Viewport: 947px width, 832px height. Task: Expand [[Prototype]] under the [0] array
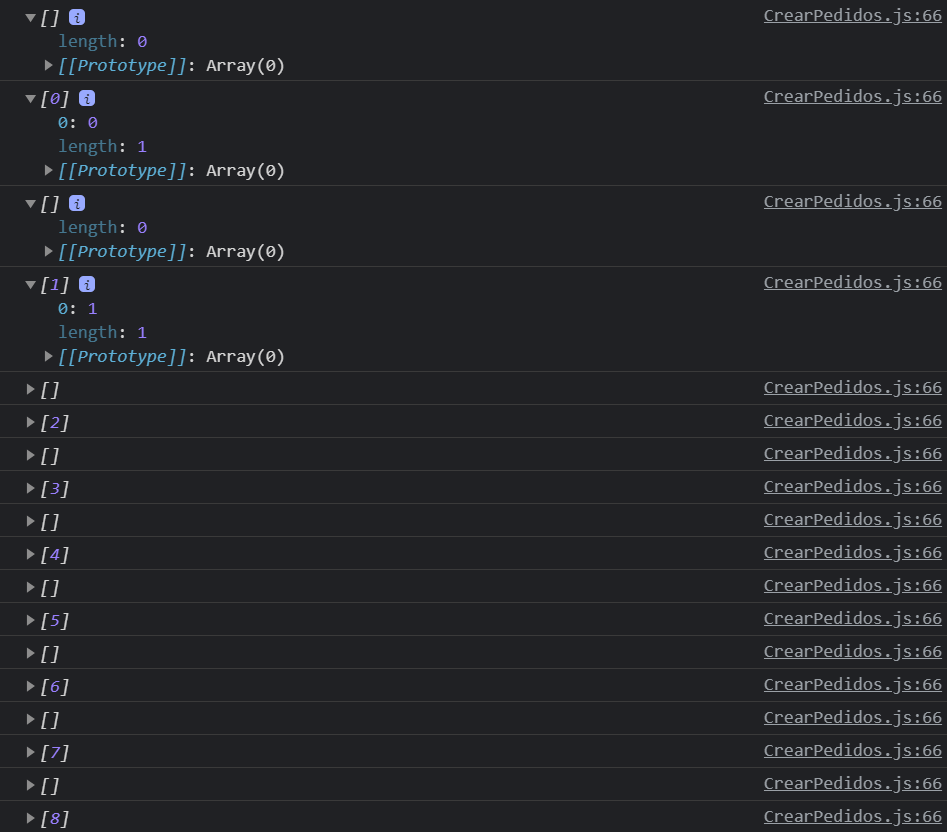tap(49, 170)
